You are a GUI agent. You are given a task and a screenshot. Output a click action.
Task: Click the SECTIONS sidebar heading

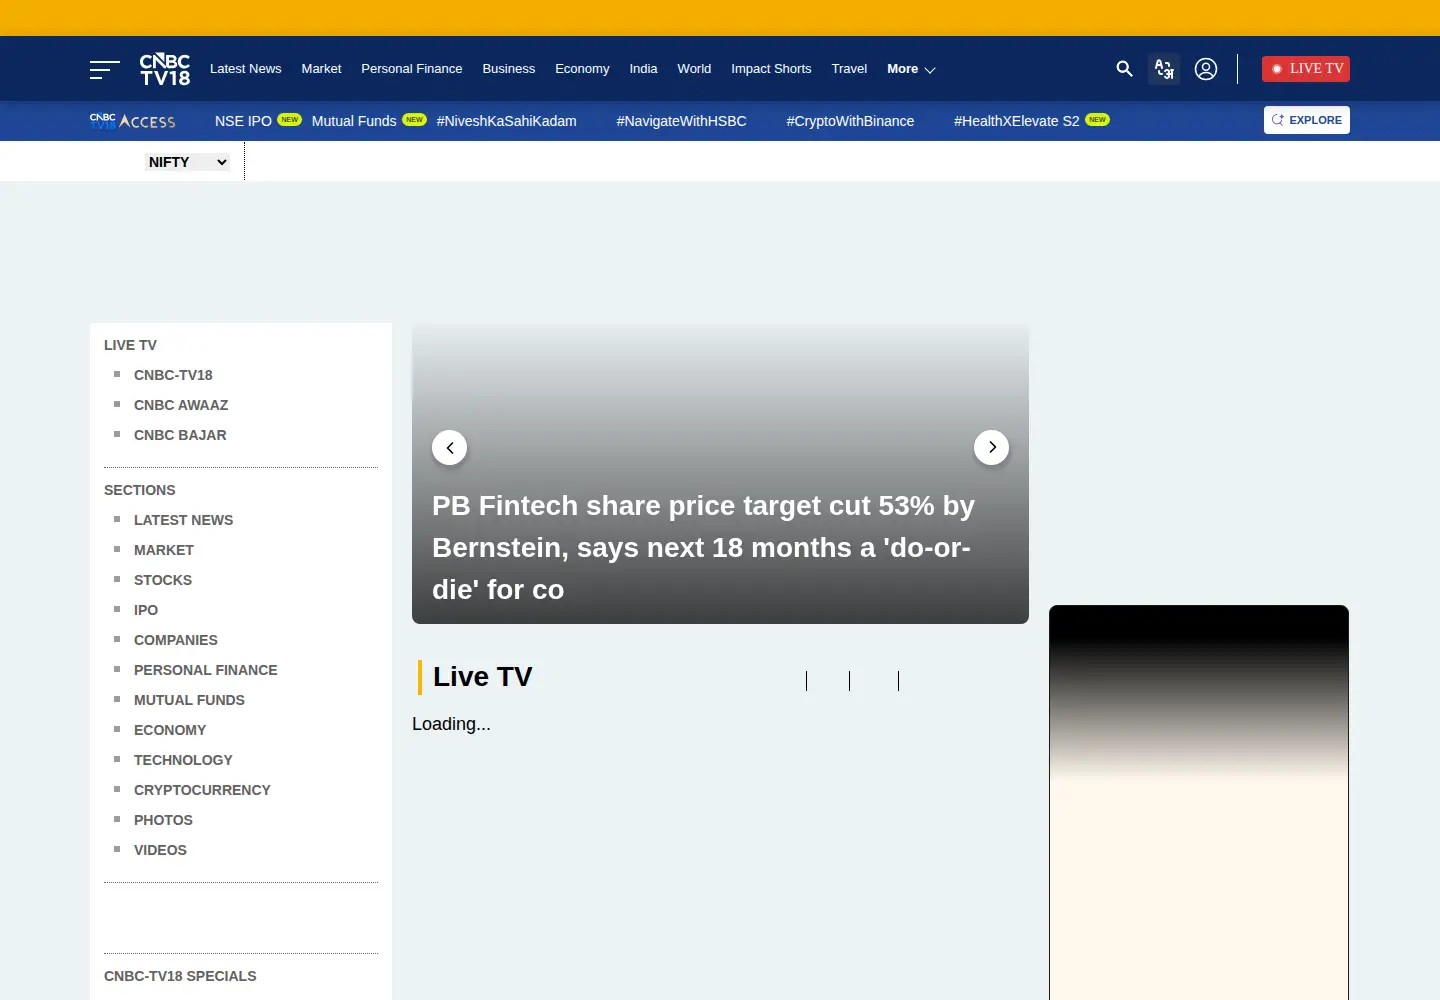[140, 490]
